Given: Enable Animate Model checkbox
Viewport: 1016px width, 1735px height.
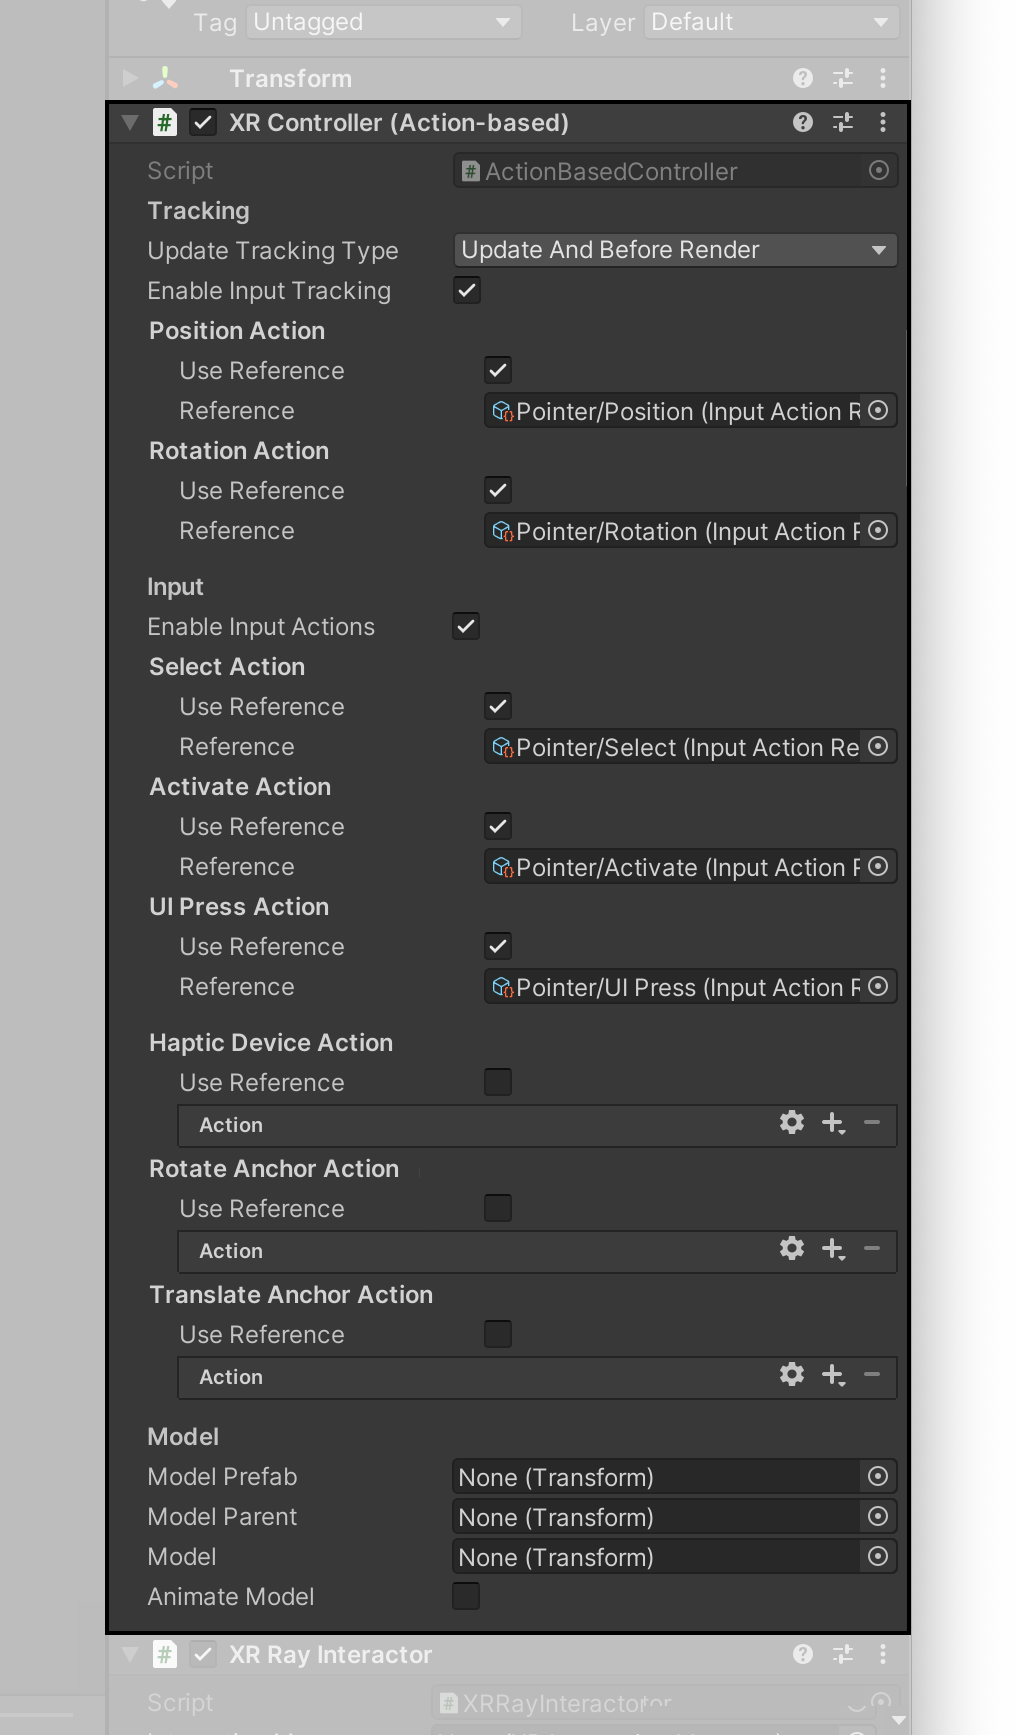Looking at the screenshot, I should tap(466, 1597).
